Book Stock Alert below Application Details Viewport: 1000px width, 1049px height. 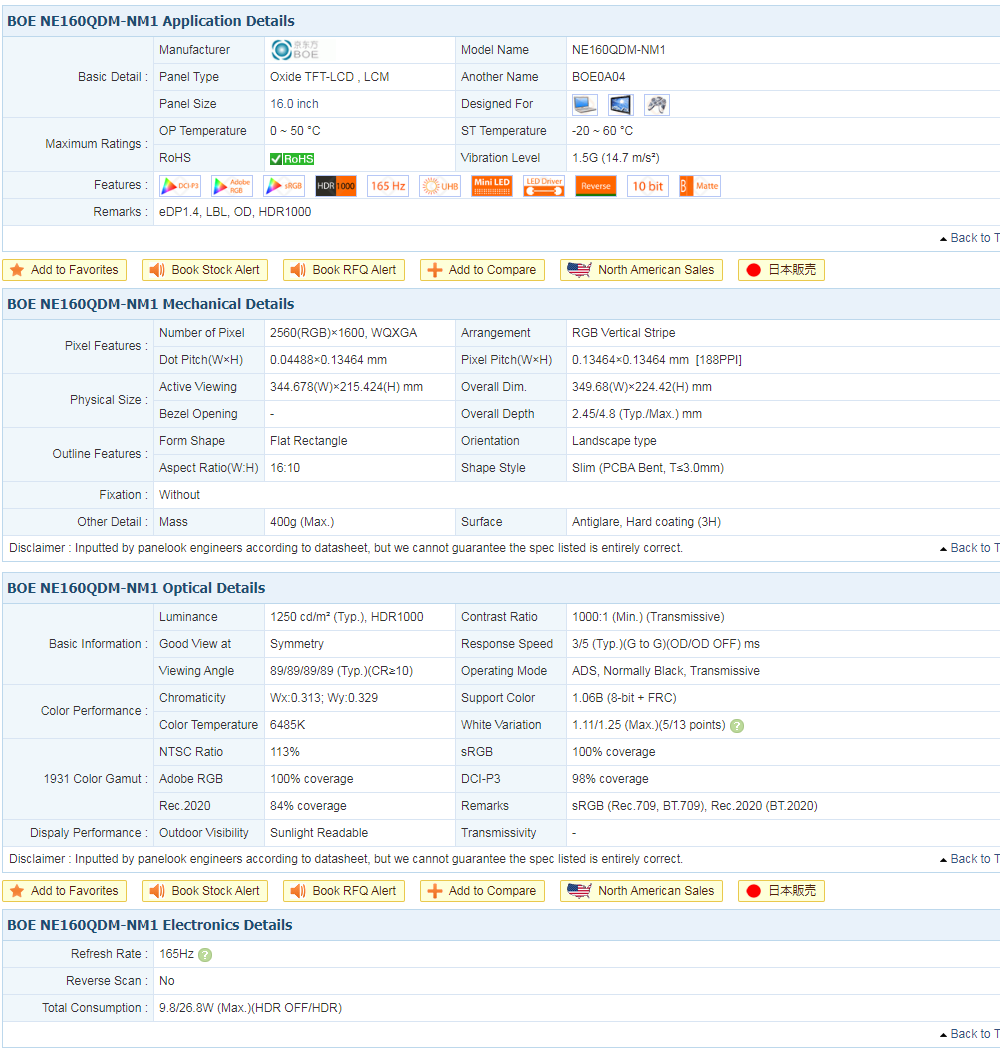(205, 270)
